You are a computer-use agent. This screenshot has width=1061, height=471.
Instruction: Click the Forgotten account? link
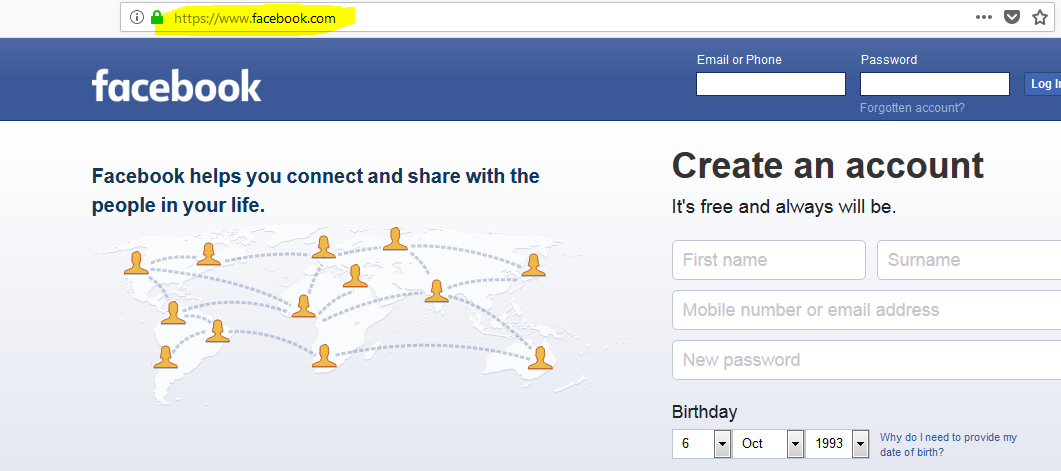912,108
